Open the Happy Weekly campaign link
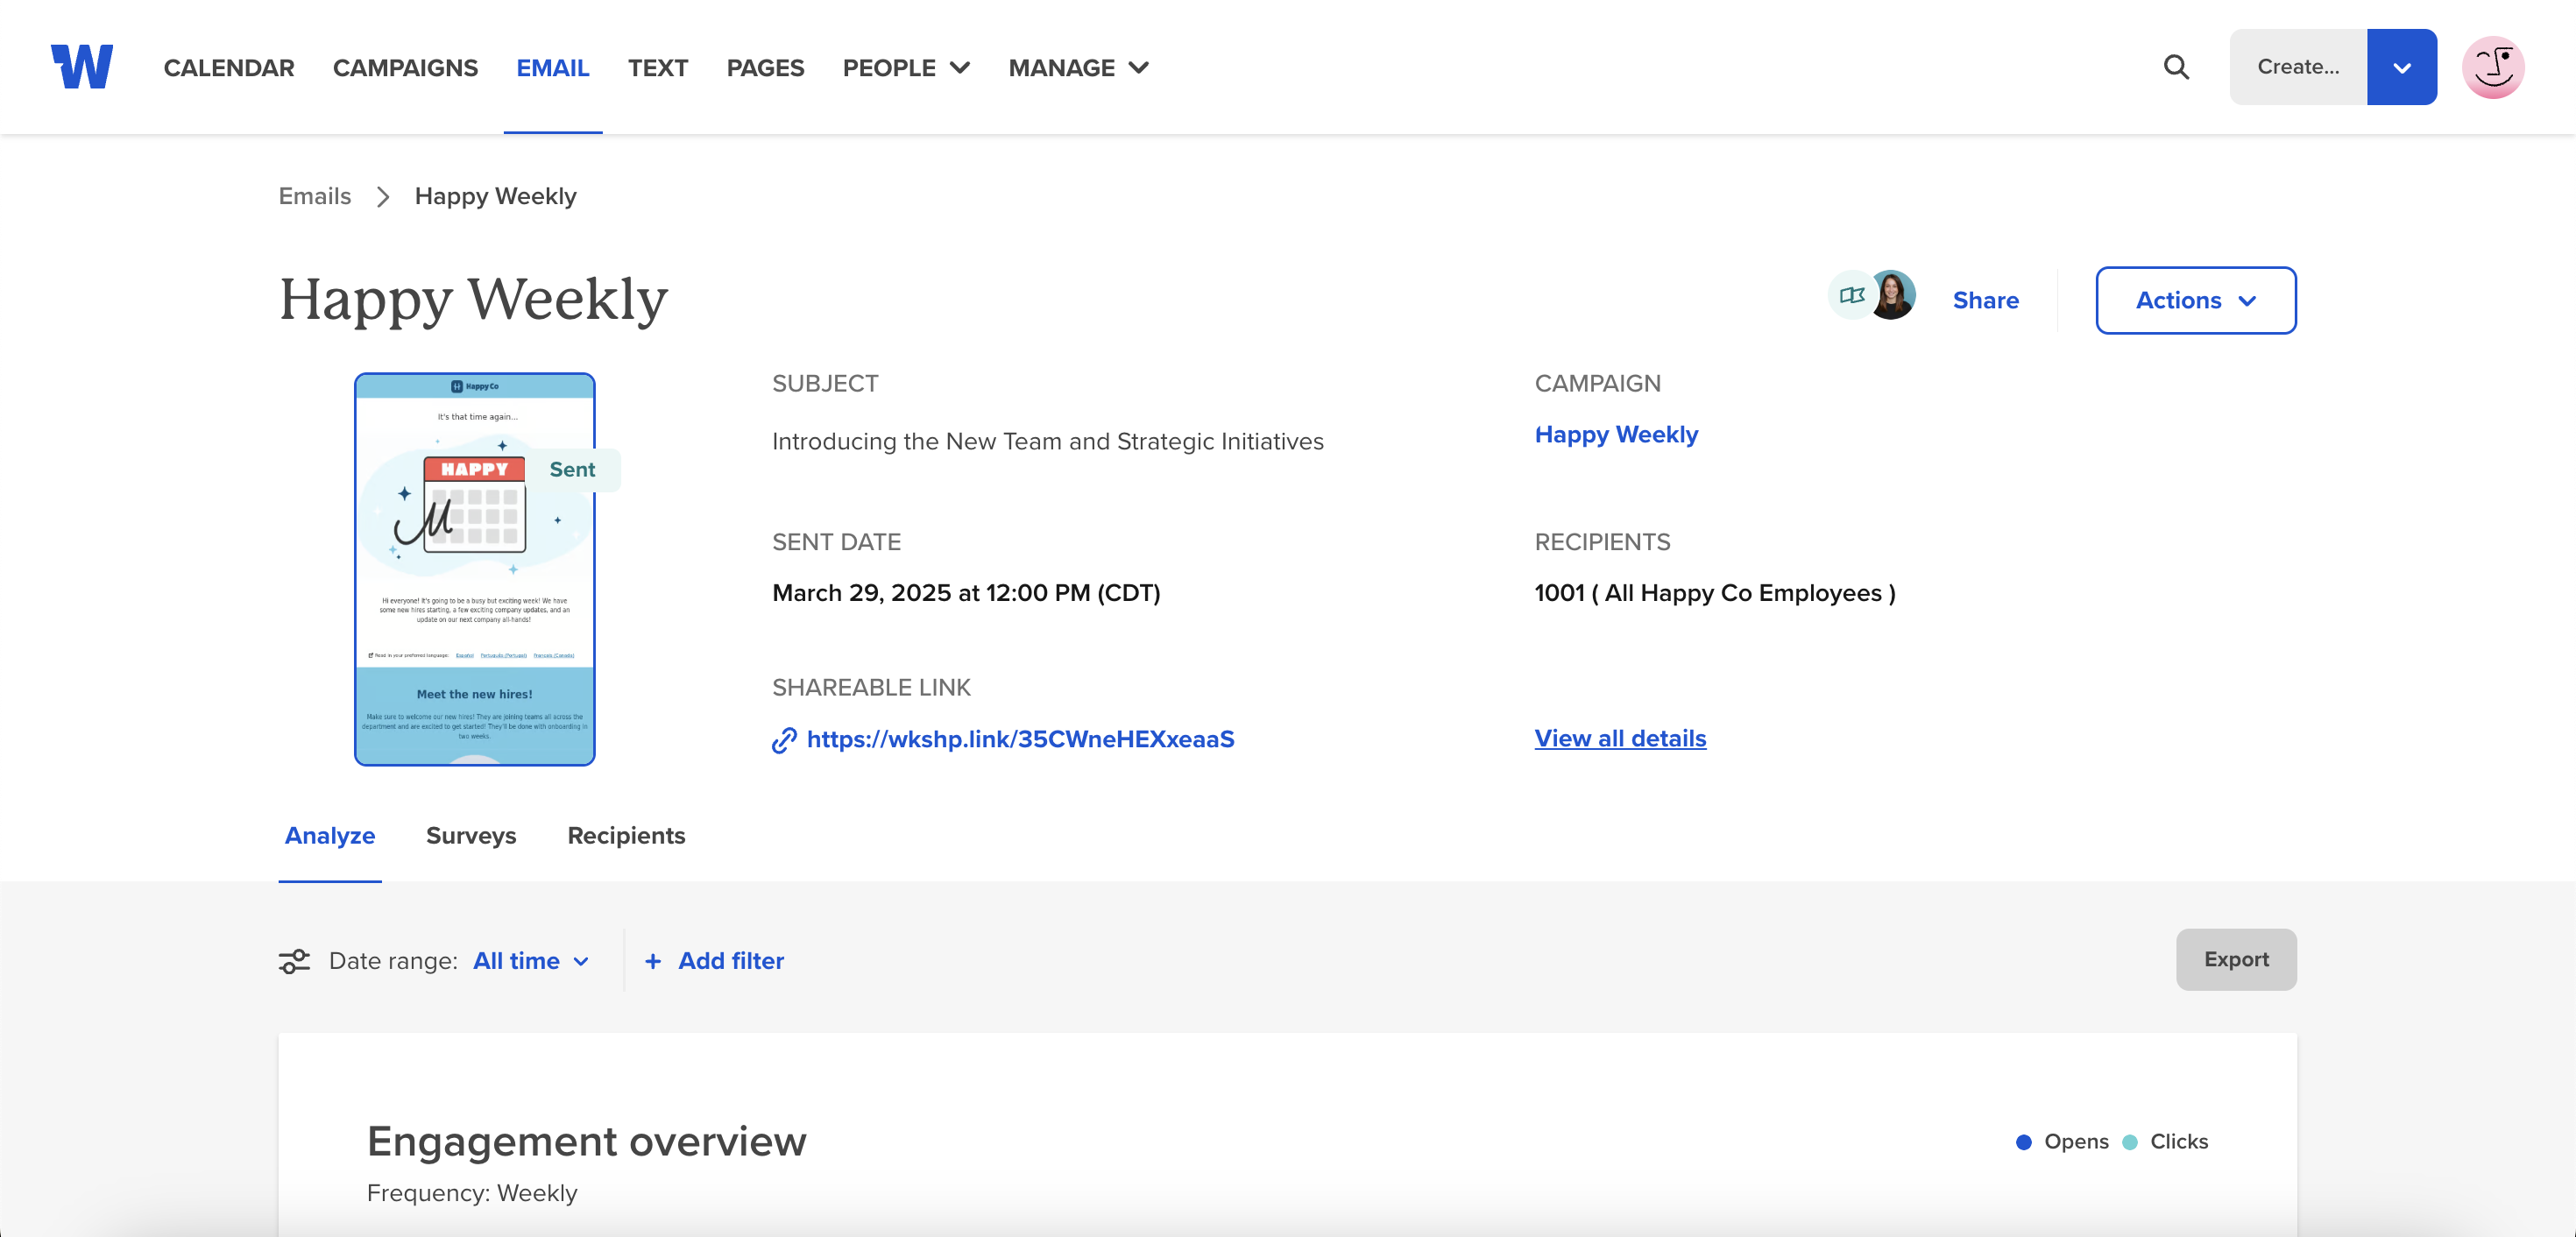The height and width of the screenshot is (1237, 2576). coord(1616,435)
